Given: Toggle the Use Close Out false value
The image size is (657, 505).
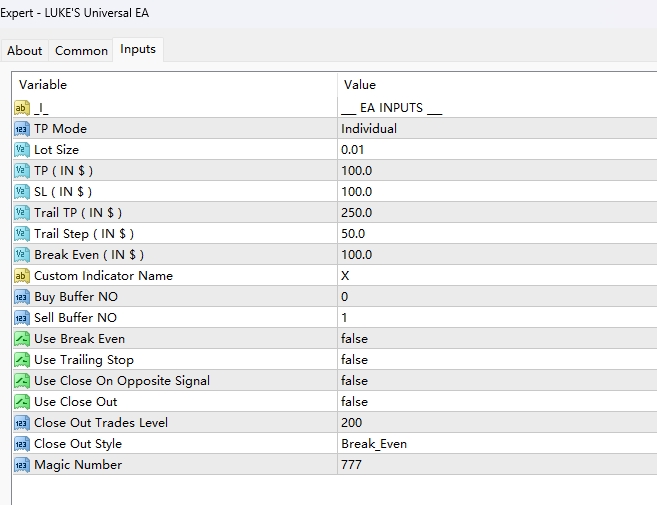Looking at the screenshot, I should tap(355, 401).
